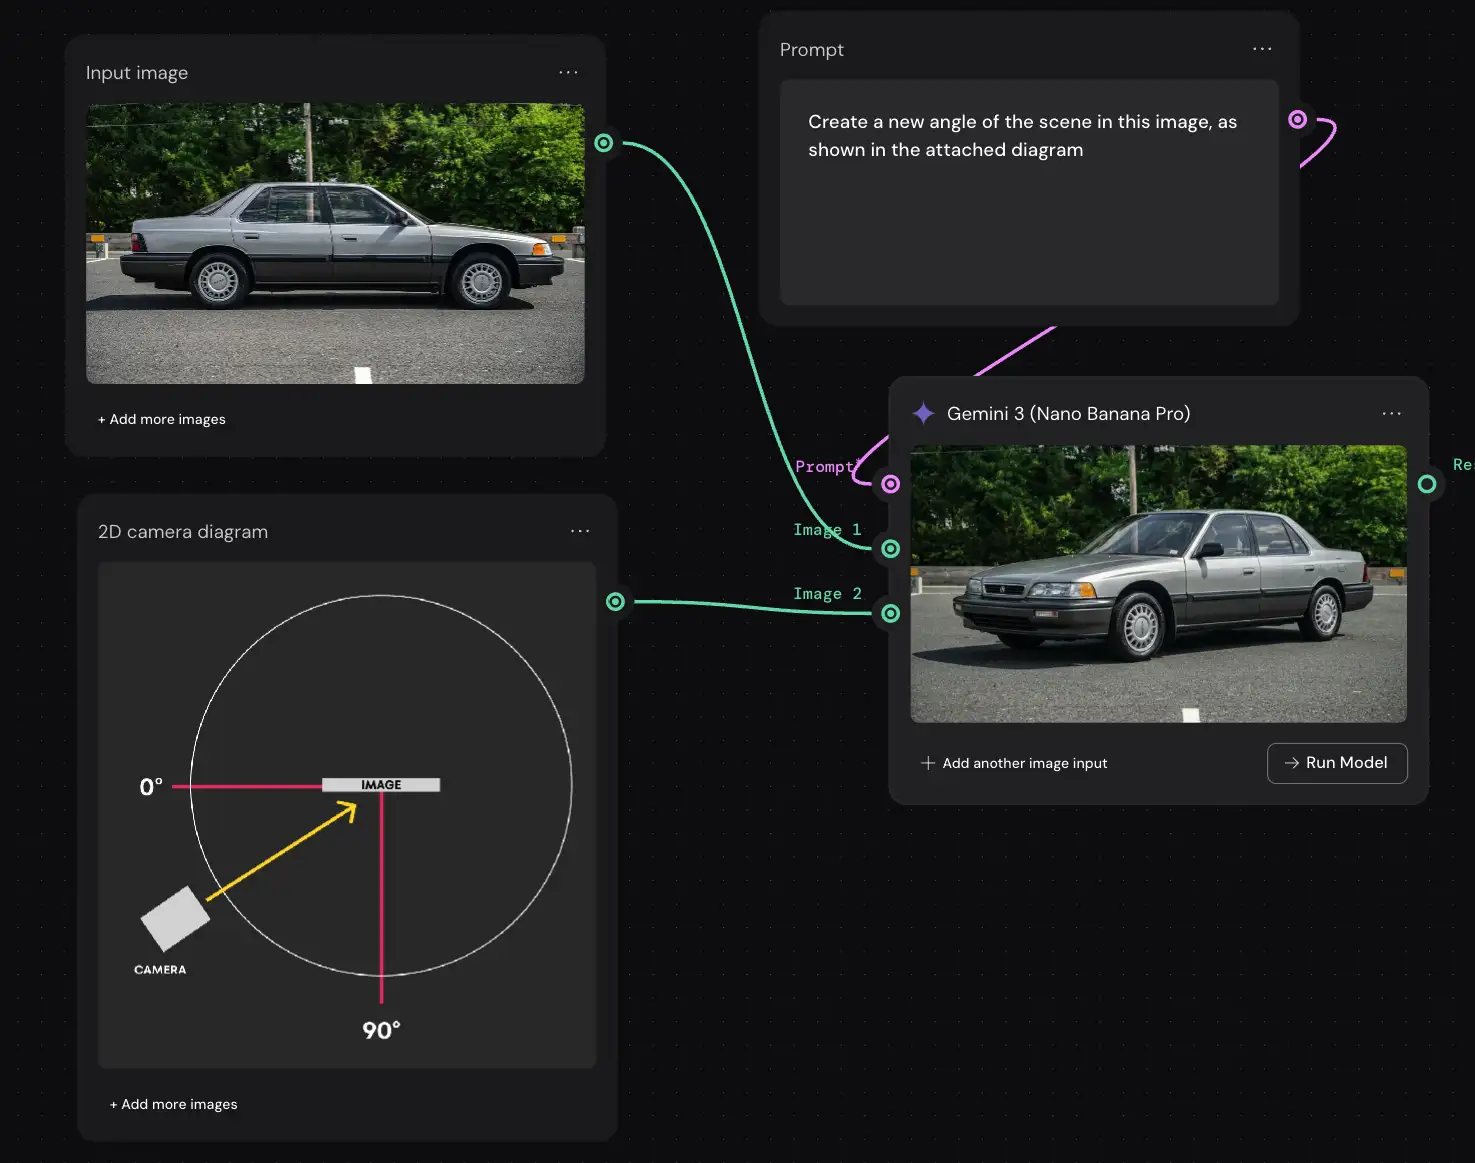
Task: Select the generated angled car output image
Action: click(x=1158, y=583)
